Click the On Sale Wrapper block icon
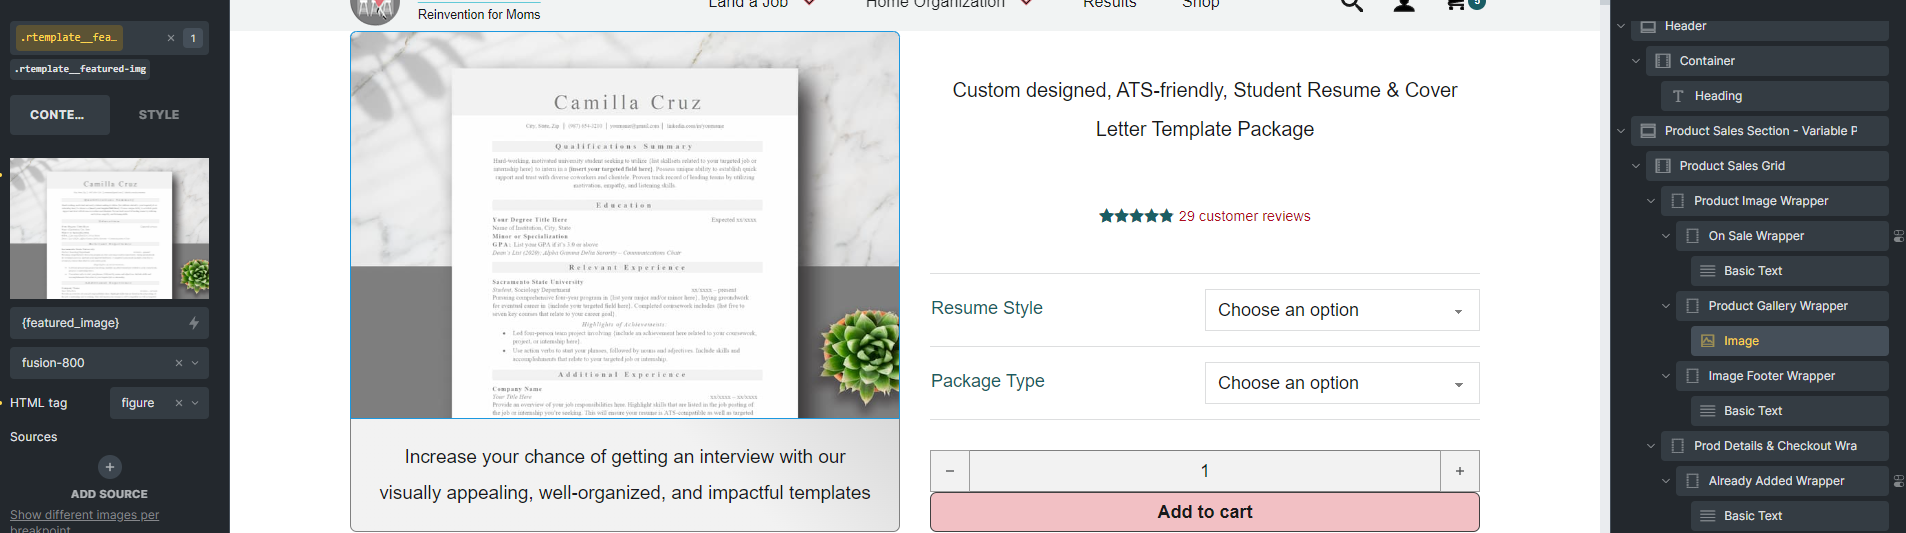 coord(1692,236)
